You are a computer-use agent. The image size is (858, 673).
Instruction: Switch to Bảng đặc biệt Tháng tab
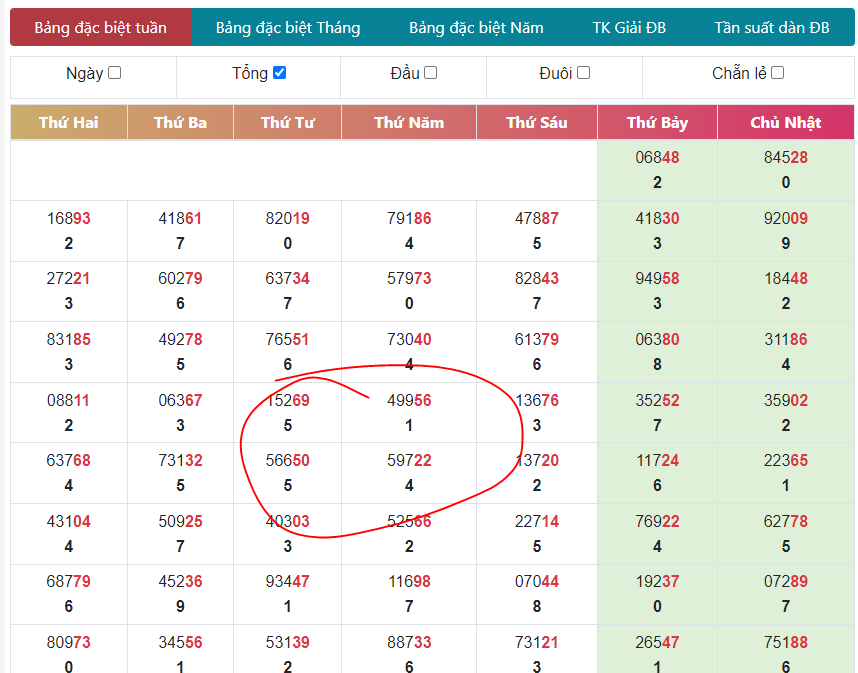click(x=288, y=28)
